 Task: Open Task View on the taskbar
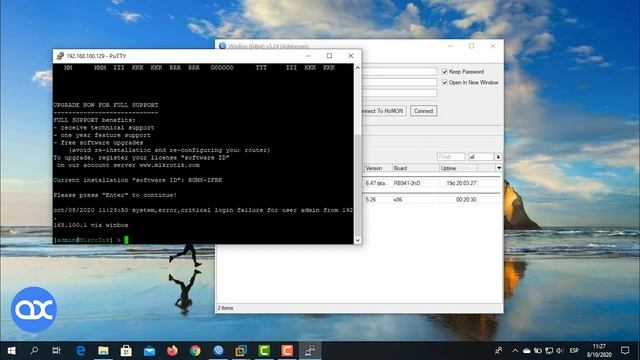[57, 350]
